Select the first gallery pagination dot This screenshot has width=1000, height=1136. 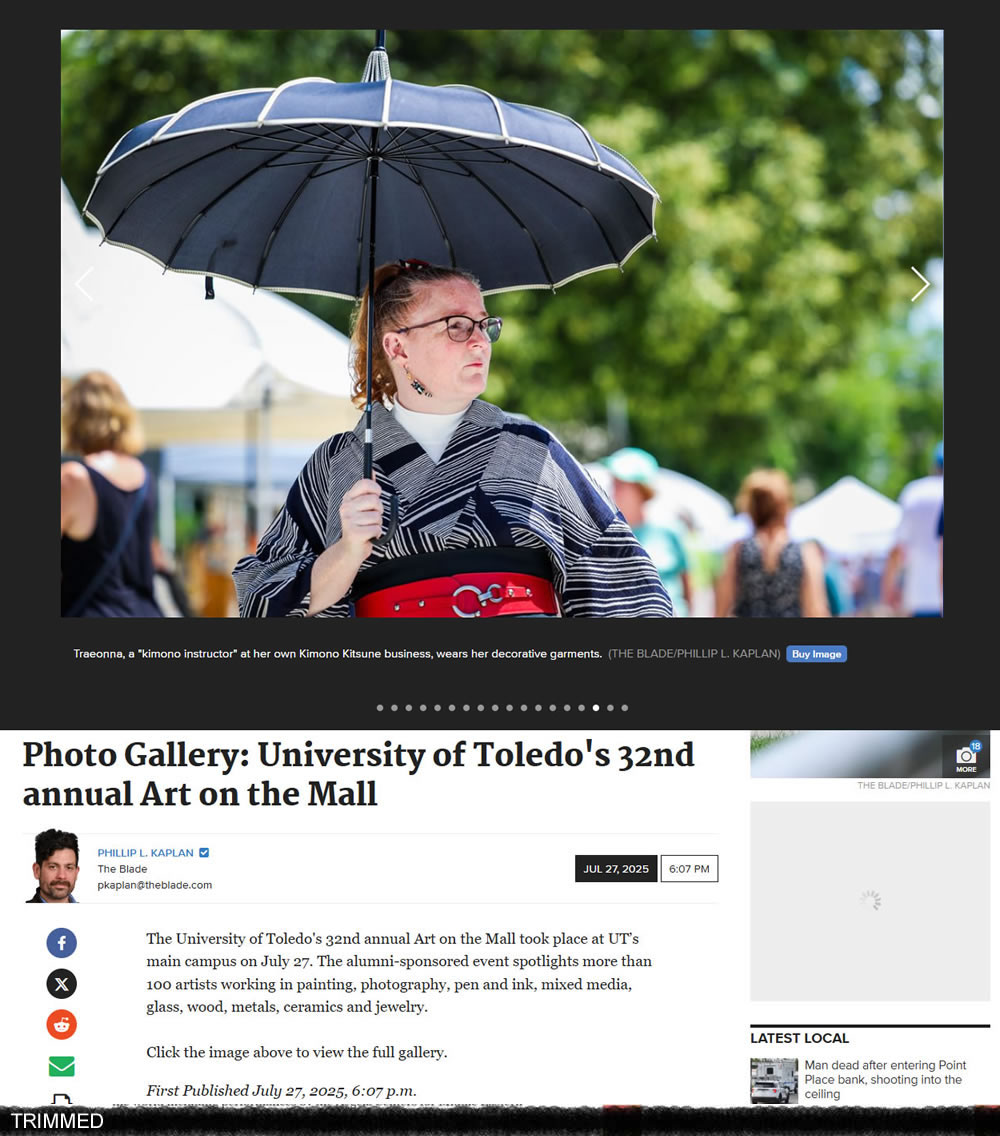tap(380, 708)
